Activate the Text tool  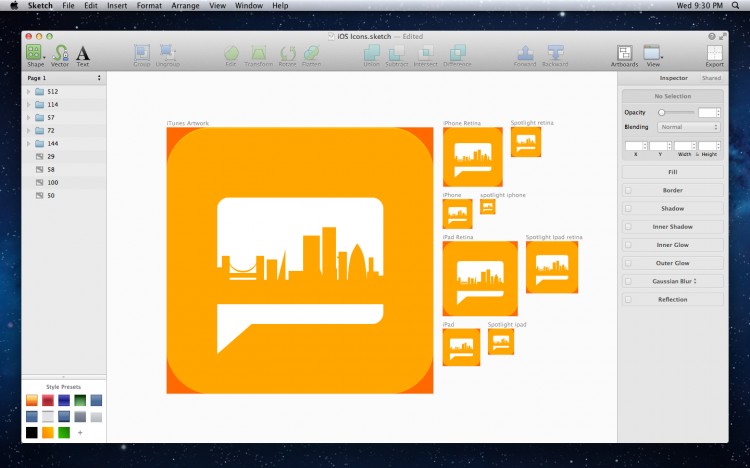click(83, 54)
